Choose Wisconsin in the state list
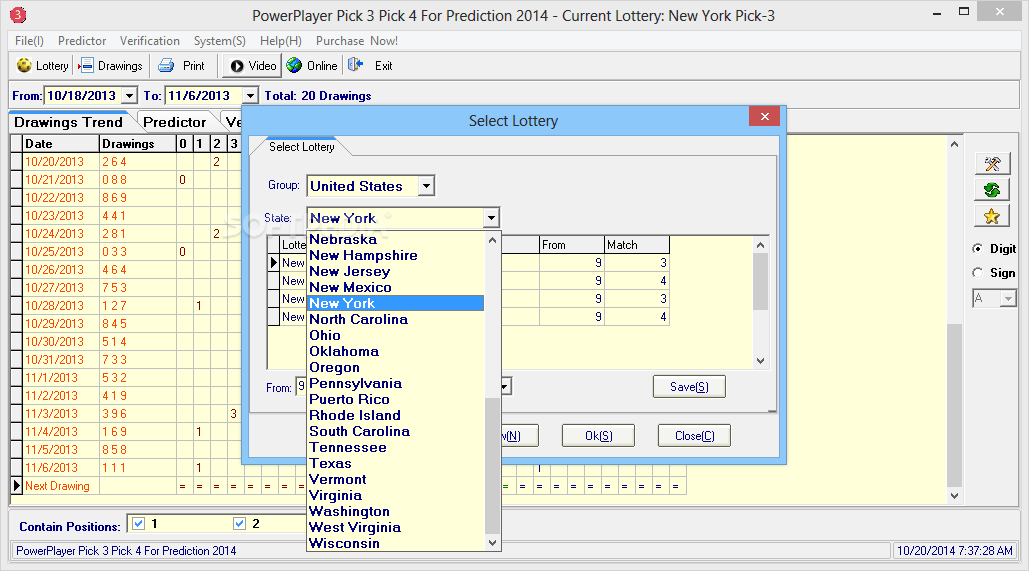This screenshot has width=1029, height=571. 396,543
